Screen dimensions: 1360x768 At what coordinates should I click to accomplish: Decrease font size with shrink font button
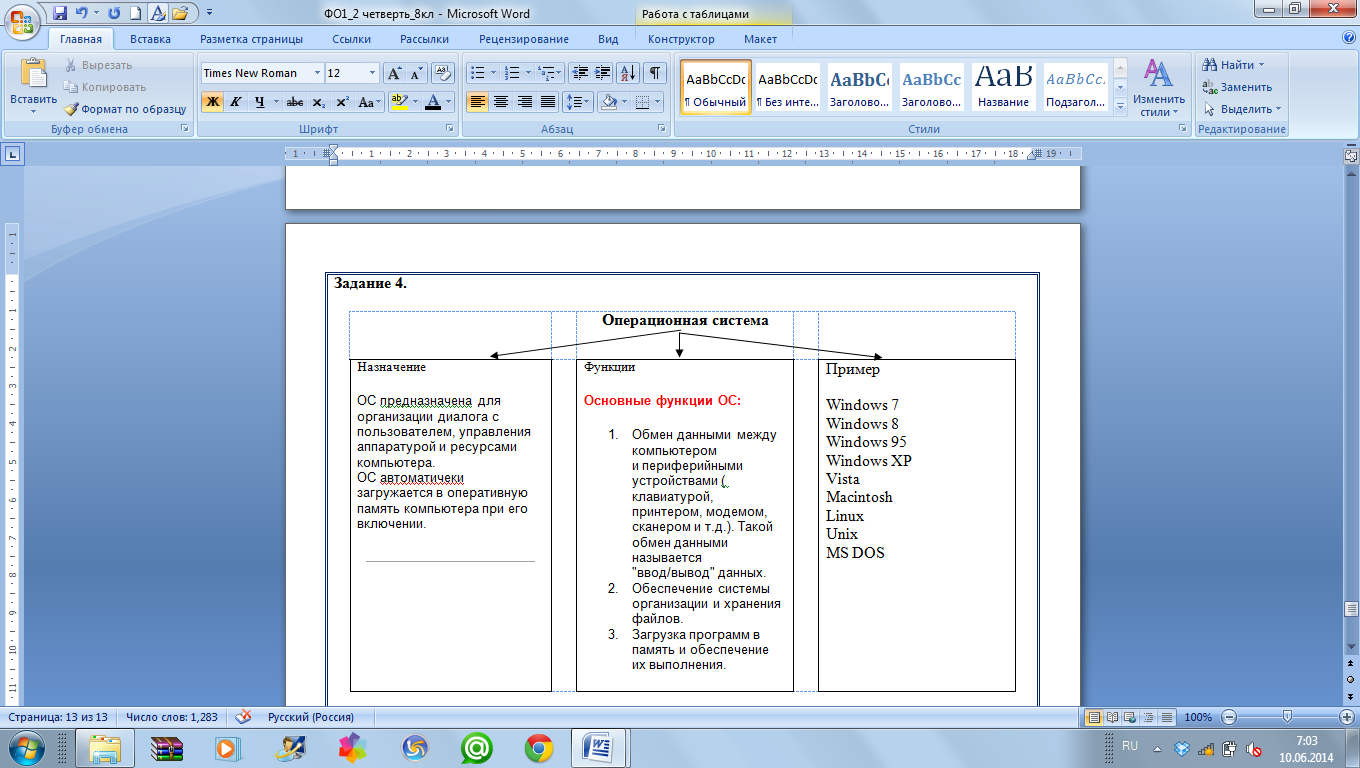coord(417,73)
